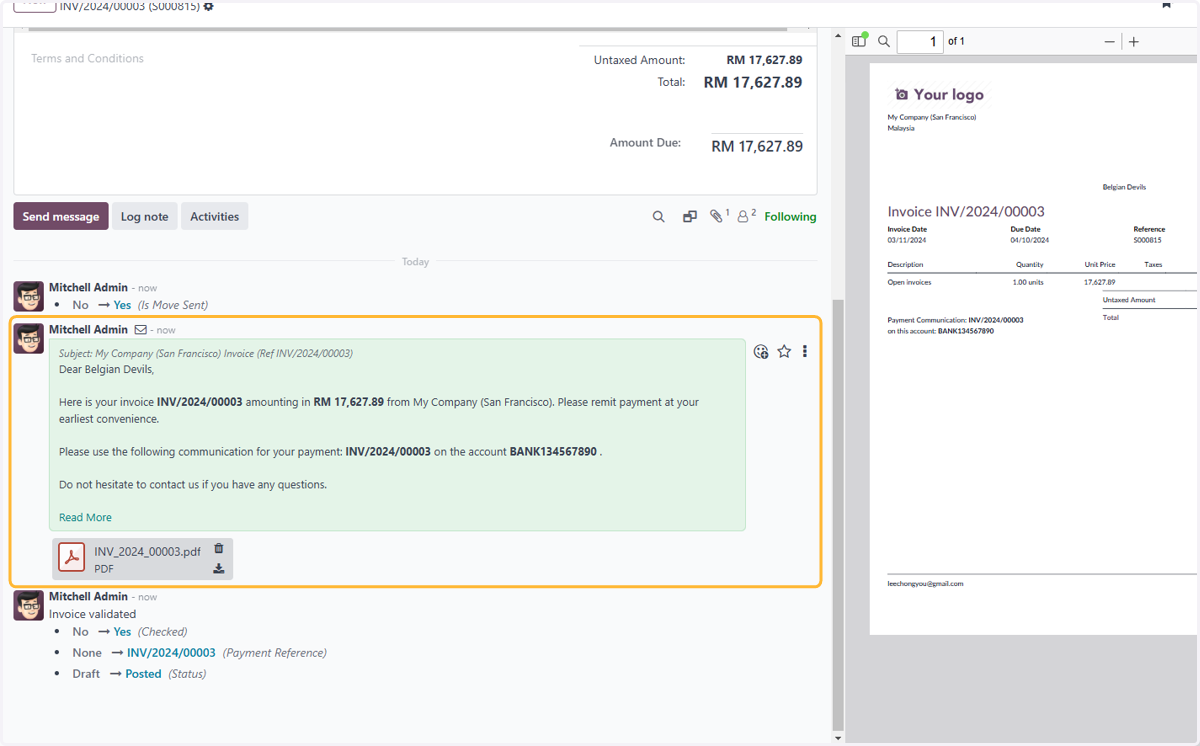The width and height of the screenshot is (1200, 746).
Task: Click the Send message button
Action: click(x=61, y=216)
